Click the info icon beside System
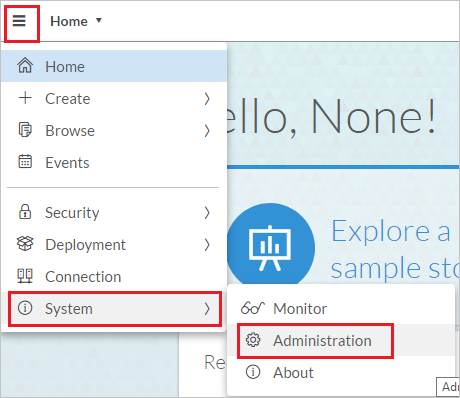Viewport: 460px width, 398px height. [25, 308]
